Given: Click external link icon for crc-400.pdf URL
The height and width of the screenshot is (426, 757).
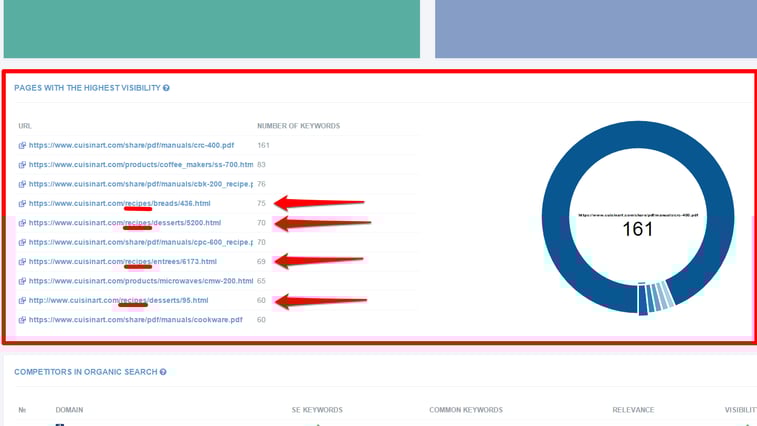Looking at the screenshot, I should [x=22, y=146].
